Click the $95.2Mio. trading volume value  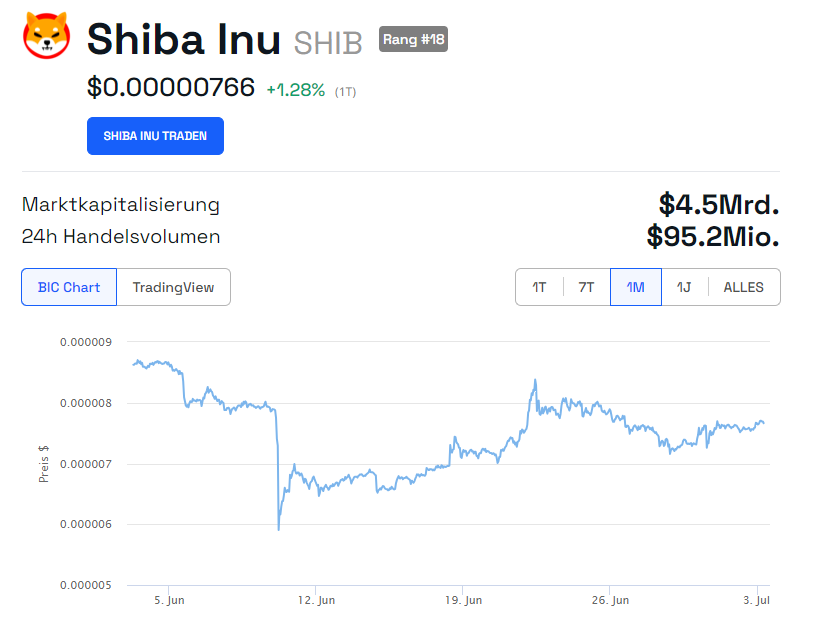click(x=712, y=236)
